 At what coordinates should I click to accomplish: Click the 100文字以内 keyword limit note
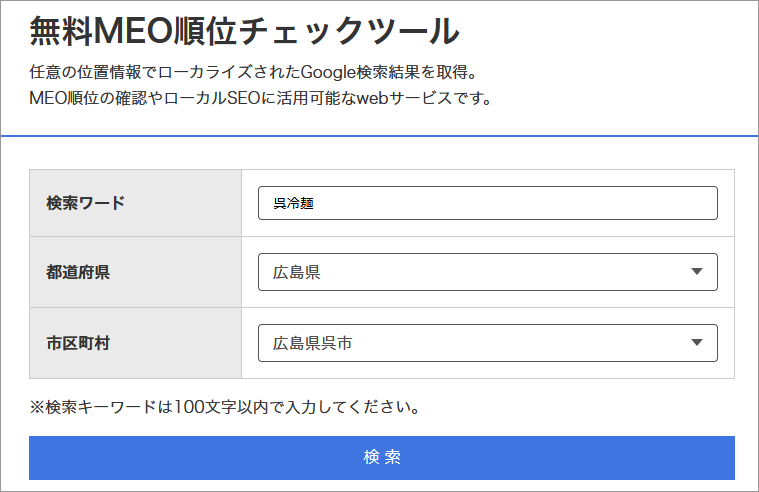click(224, 407)
